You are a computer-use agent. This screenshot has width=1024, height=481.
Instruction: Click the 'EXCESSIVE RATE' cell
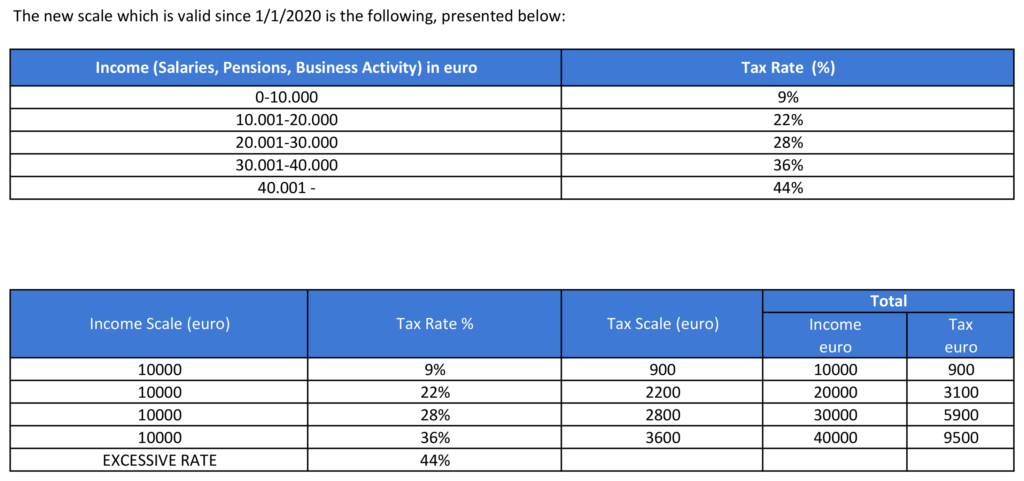pyautogui.click(x=159, y=460)
